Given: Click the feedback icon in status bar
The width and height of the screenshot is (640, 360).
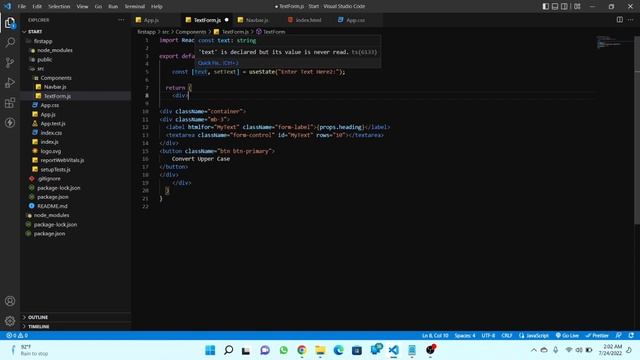Looking at the screenshot, I should (619, 336).
